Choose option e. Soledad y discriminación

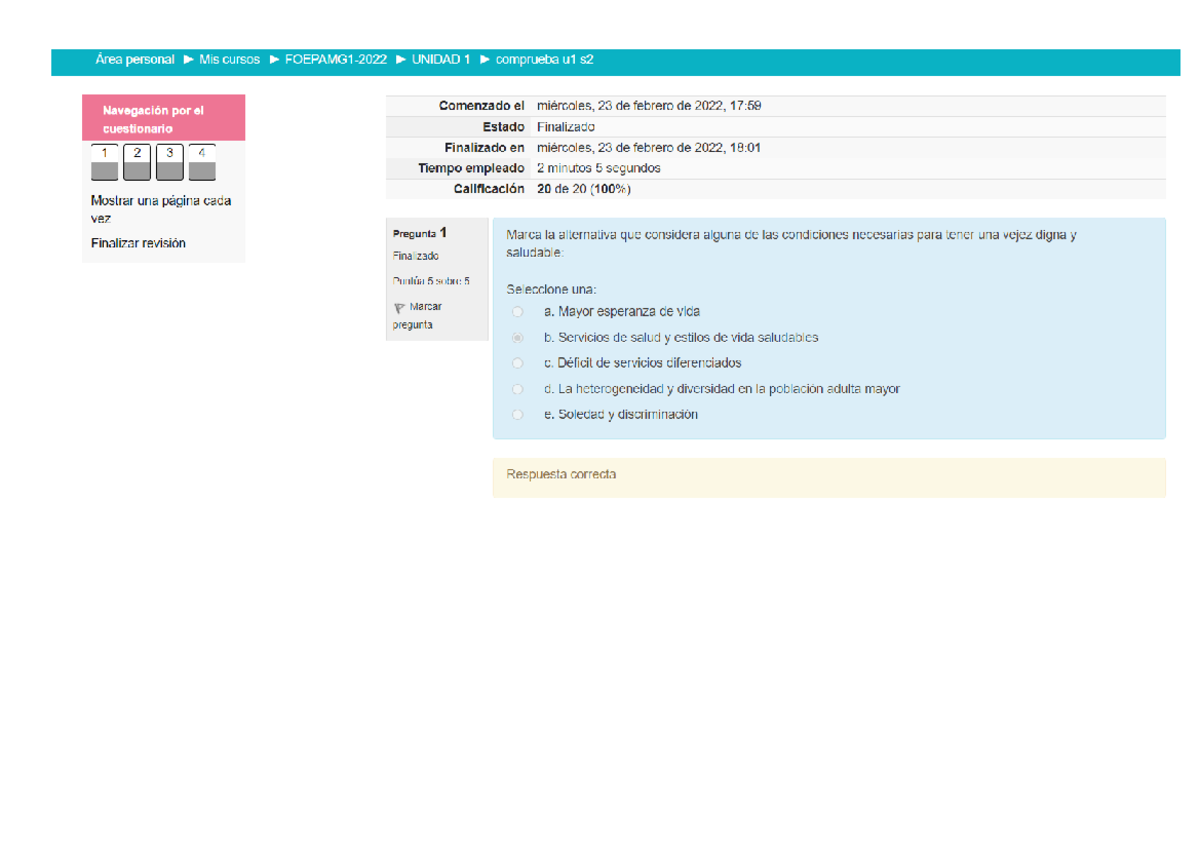pyautogui.click(x=517, y=414)
